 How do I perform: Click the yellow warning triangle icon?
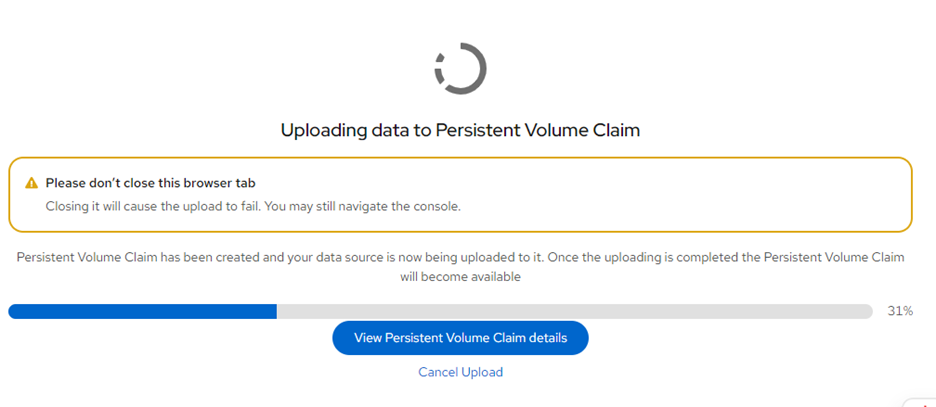pos(31,183)
